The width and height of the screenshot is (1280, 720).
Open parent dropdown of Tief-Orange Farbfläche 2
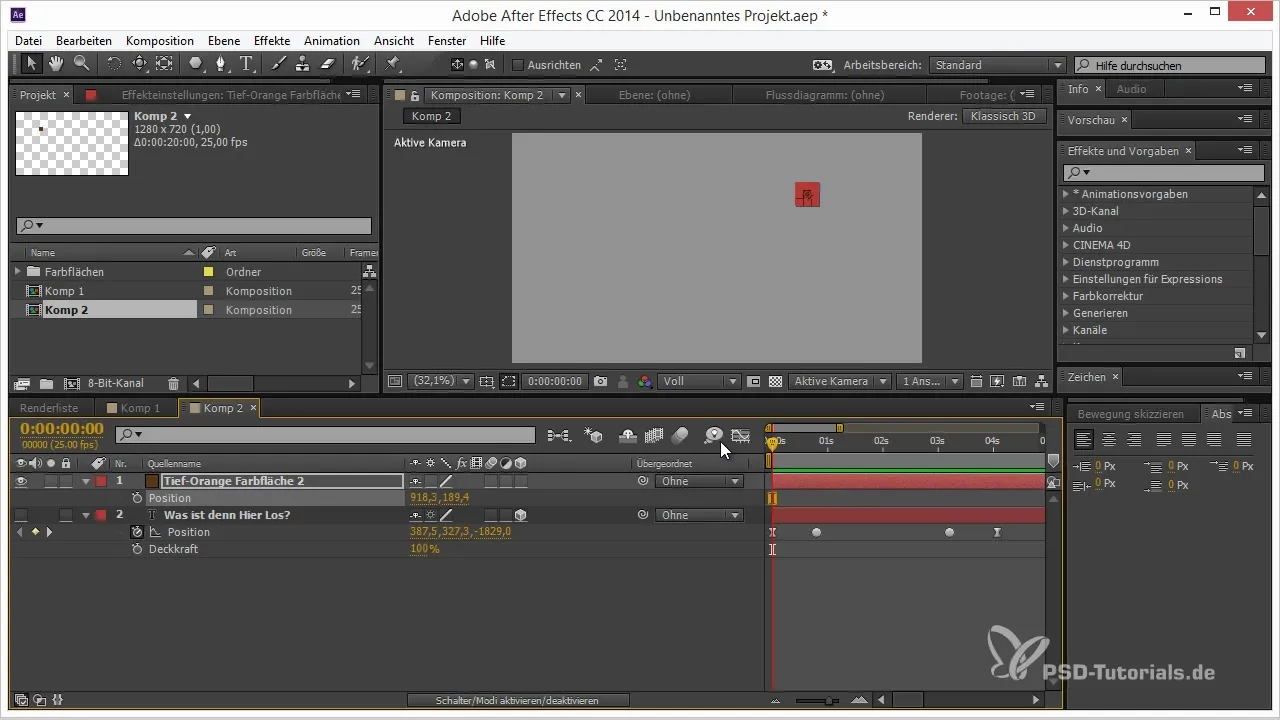point(699,481)
